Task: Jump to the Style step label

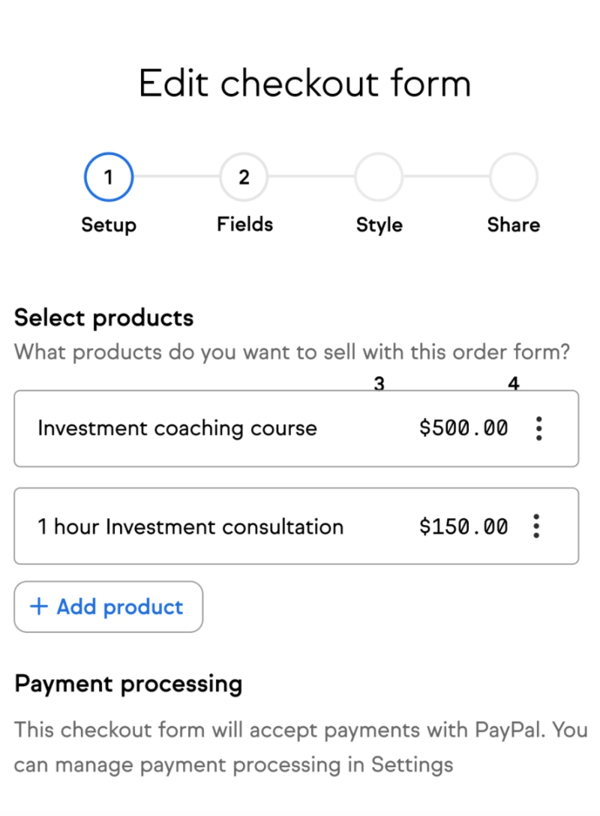Action: (x=379, y=225)
